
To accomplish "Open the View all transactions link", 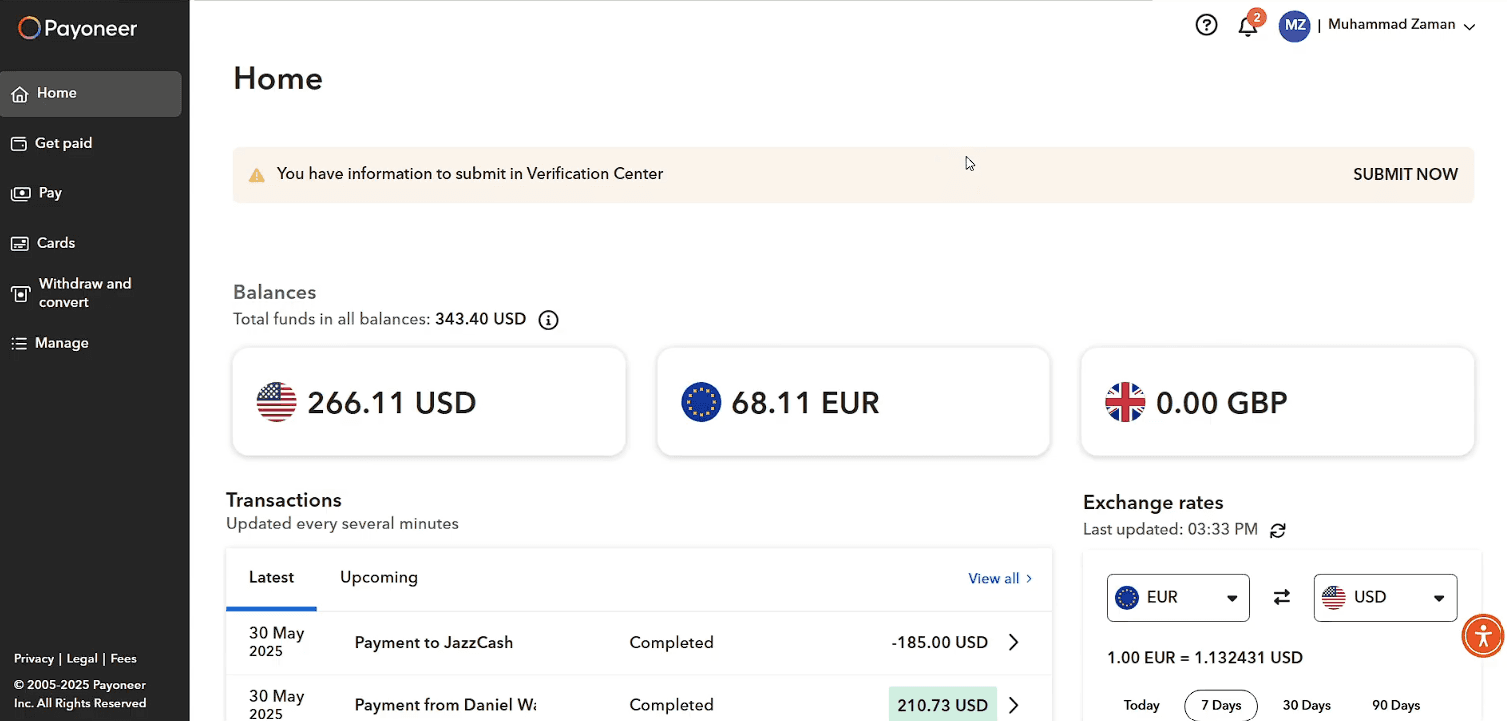I will pyautogui.click(x=999, y=578).
